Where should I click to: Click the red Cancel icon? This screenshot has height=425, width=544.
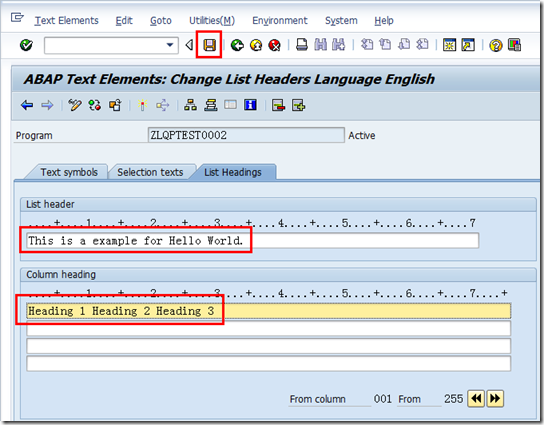pos(274,45)
